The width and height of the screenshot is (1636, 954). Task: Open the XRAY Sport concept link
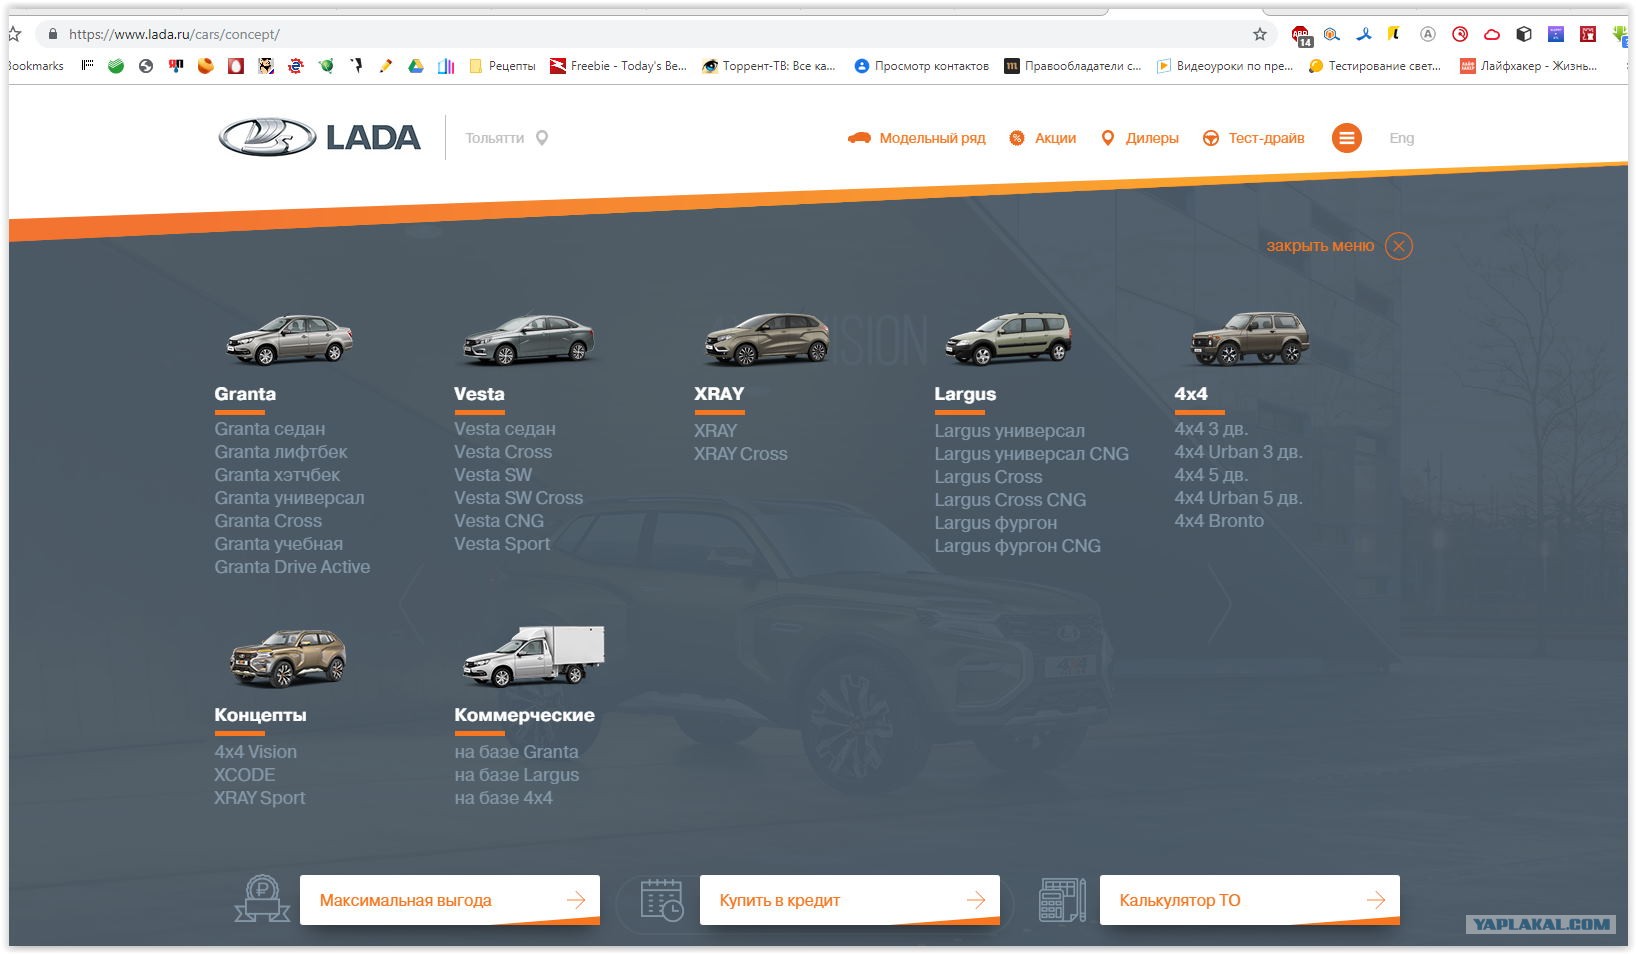[x=260, y=798]
